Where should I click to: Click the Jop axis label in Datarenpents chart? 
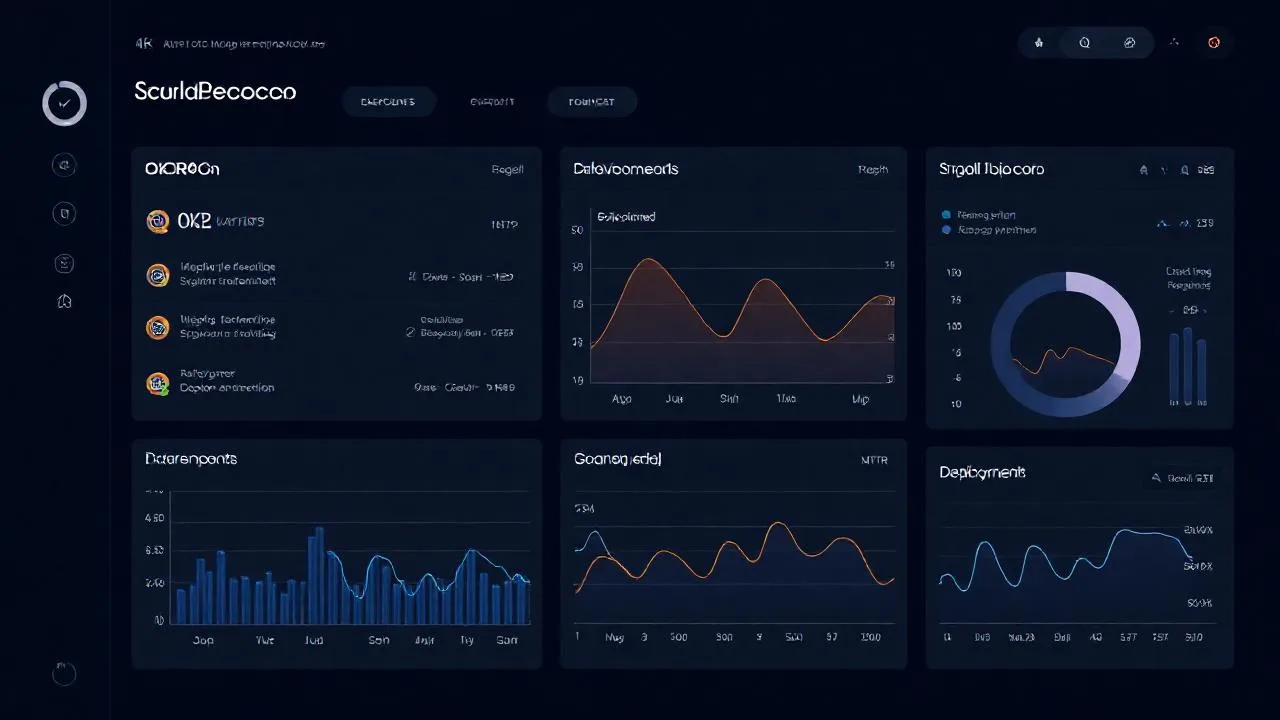203,640
